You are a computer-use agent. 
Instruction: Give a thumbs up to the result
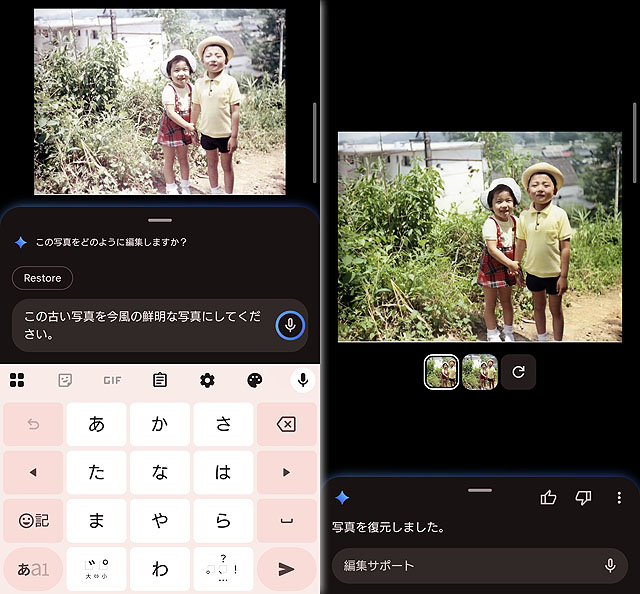(548, 498)
